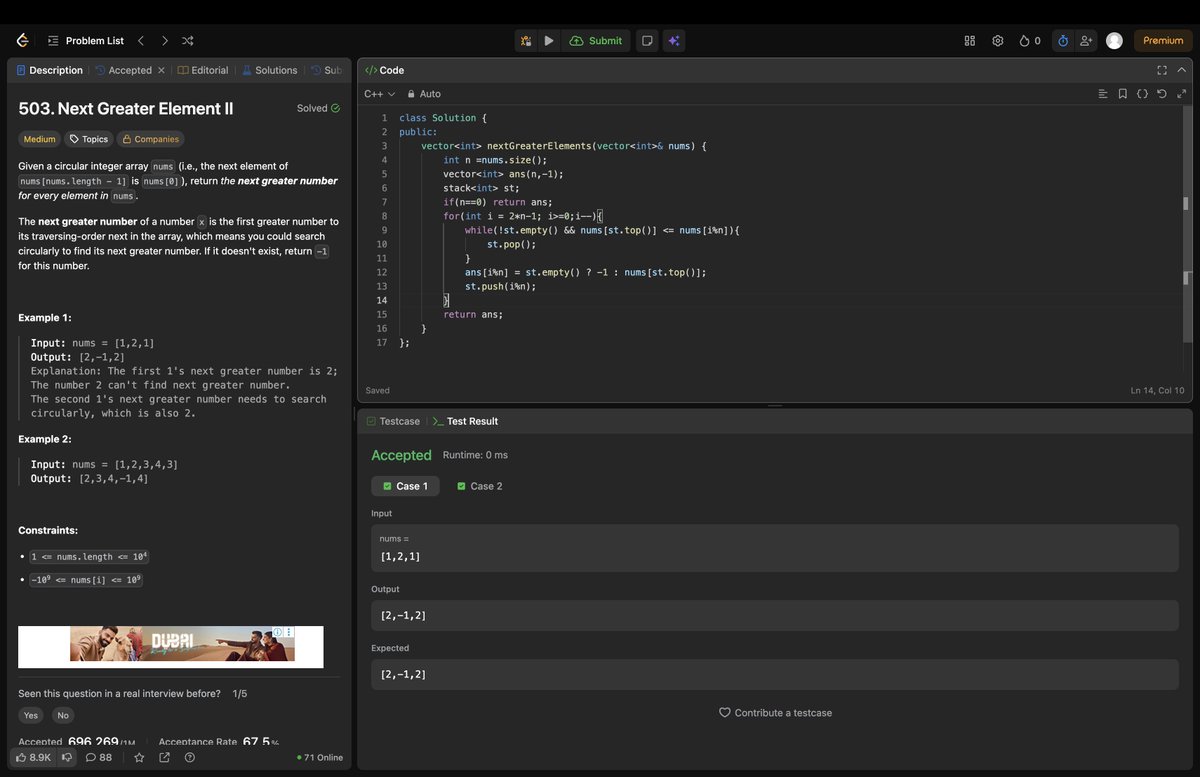Open the AI assistant sparkle icon
1200x777 pixels.
point(673,40)
